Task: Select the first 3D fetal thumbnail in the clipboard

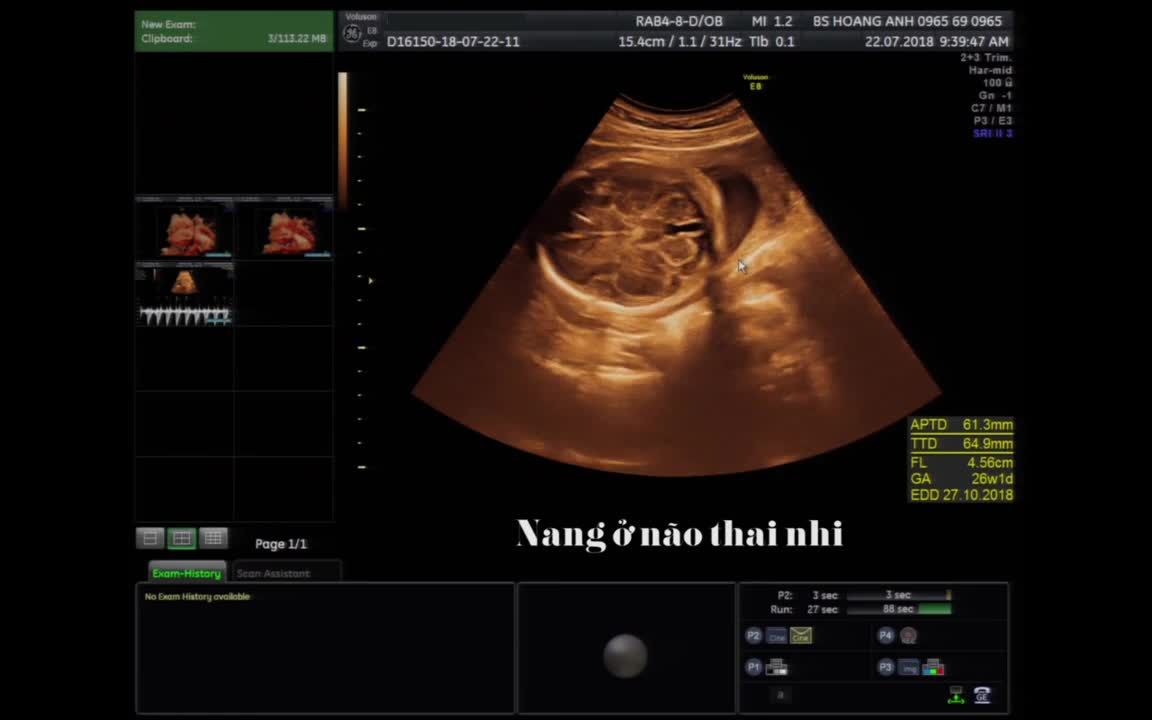Action: [x=185, y=228]
